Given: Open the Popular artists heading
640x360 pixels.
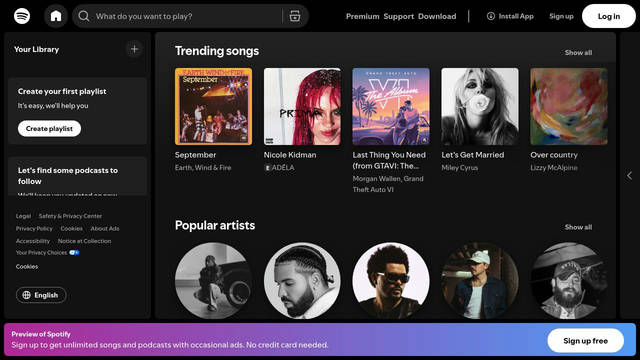Looking at the screenshot, I should [x=215, y=225].
